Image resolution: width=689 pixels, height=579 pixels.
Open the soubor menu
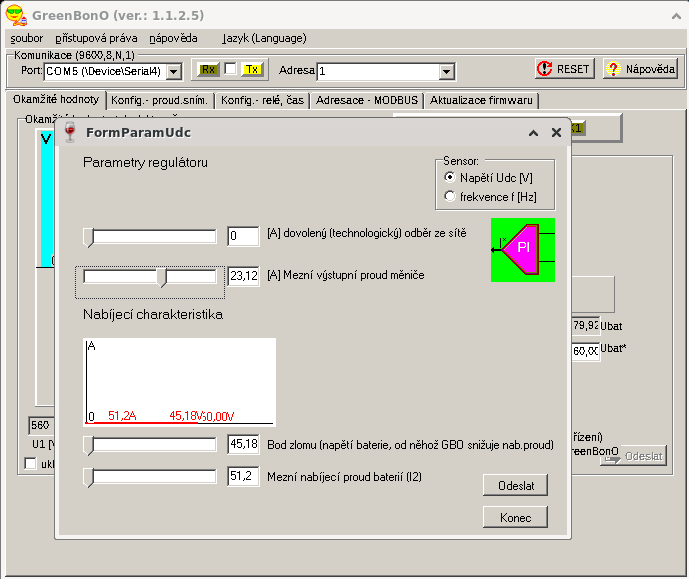(27, 38)
